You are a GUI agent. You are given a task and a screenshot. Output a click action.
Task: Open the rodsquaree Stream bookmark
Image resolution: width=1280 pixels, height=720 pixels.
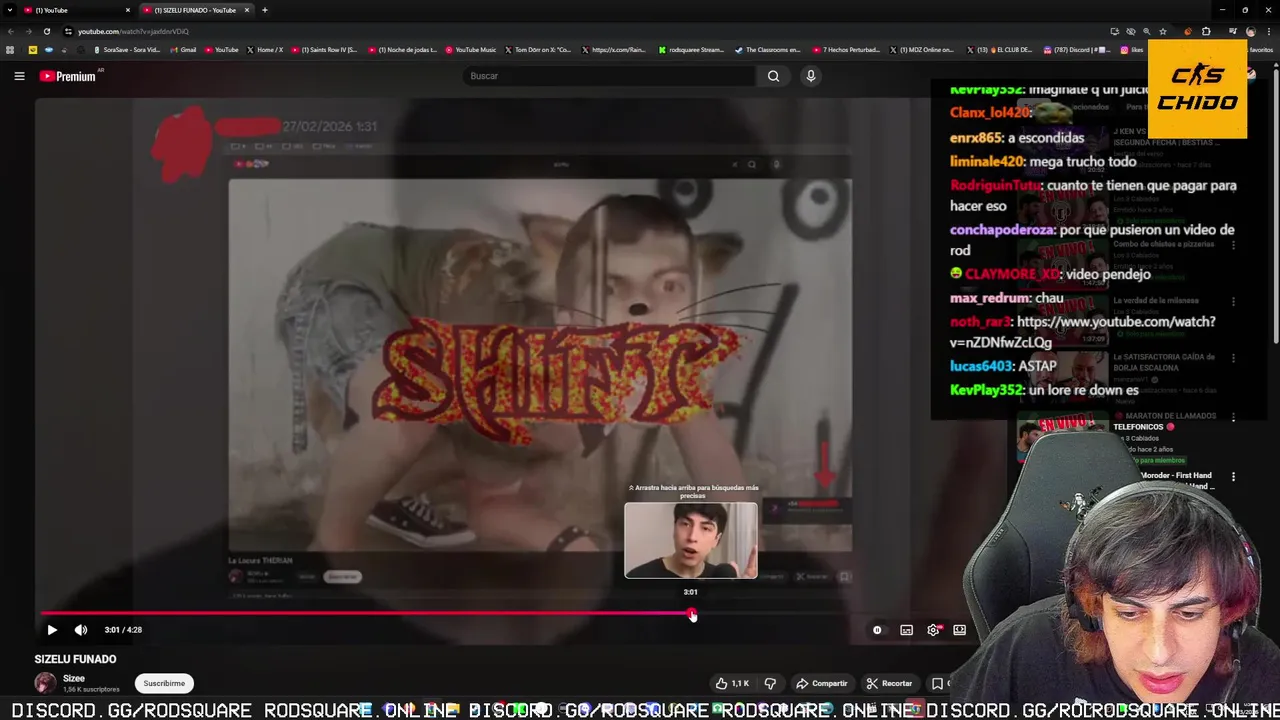[x=691, y=50]
